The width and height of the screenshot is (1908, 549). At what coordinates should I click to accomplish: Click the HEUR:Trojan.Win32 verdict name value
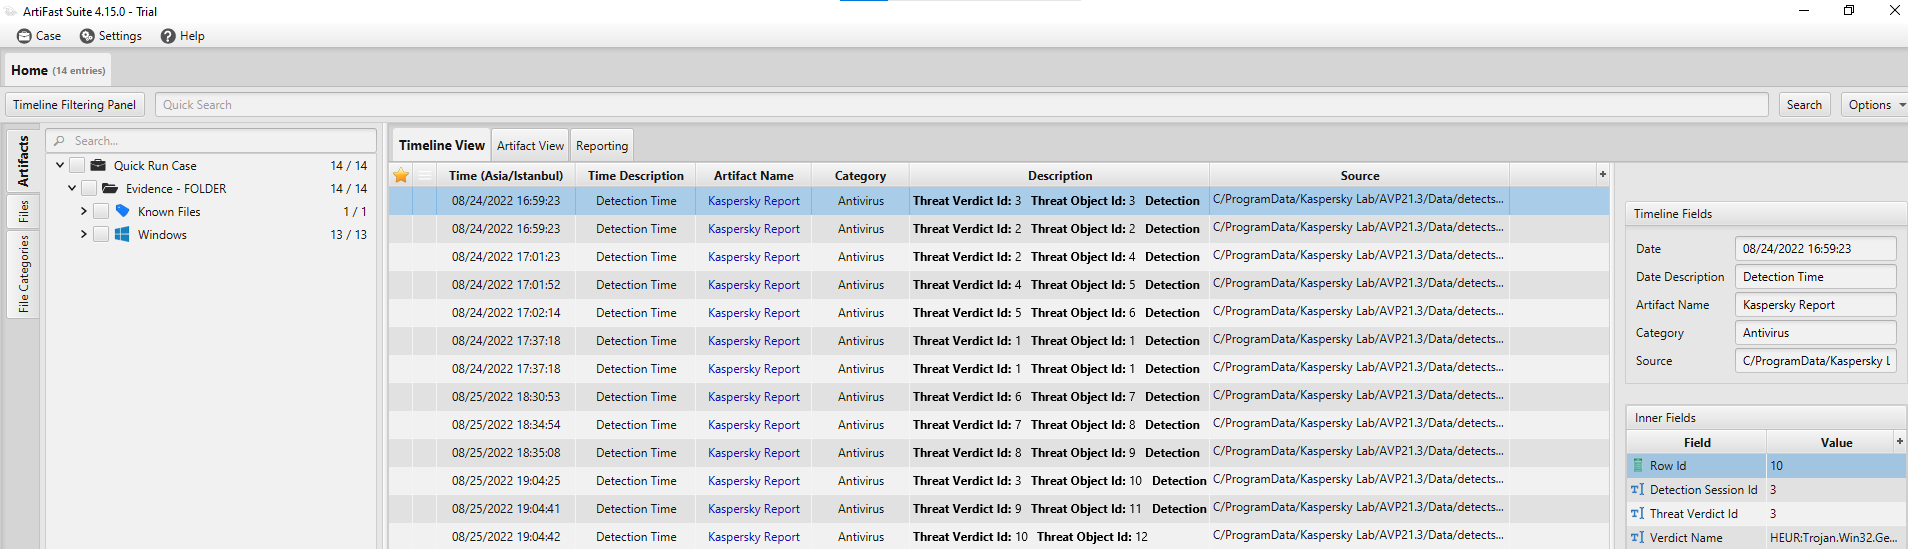coord(1833,537)
